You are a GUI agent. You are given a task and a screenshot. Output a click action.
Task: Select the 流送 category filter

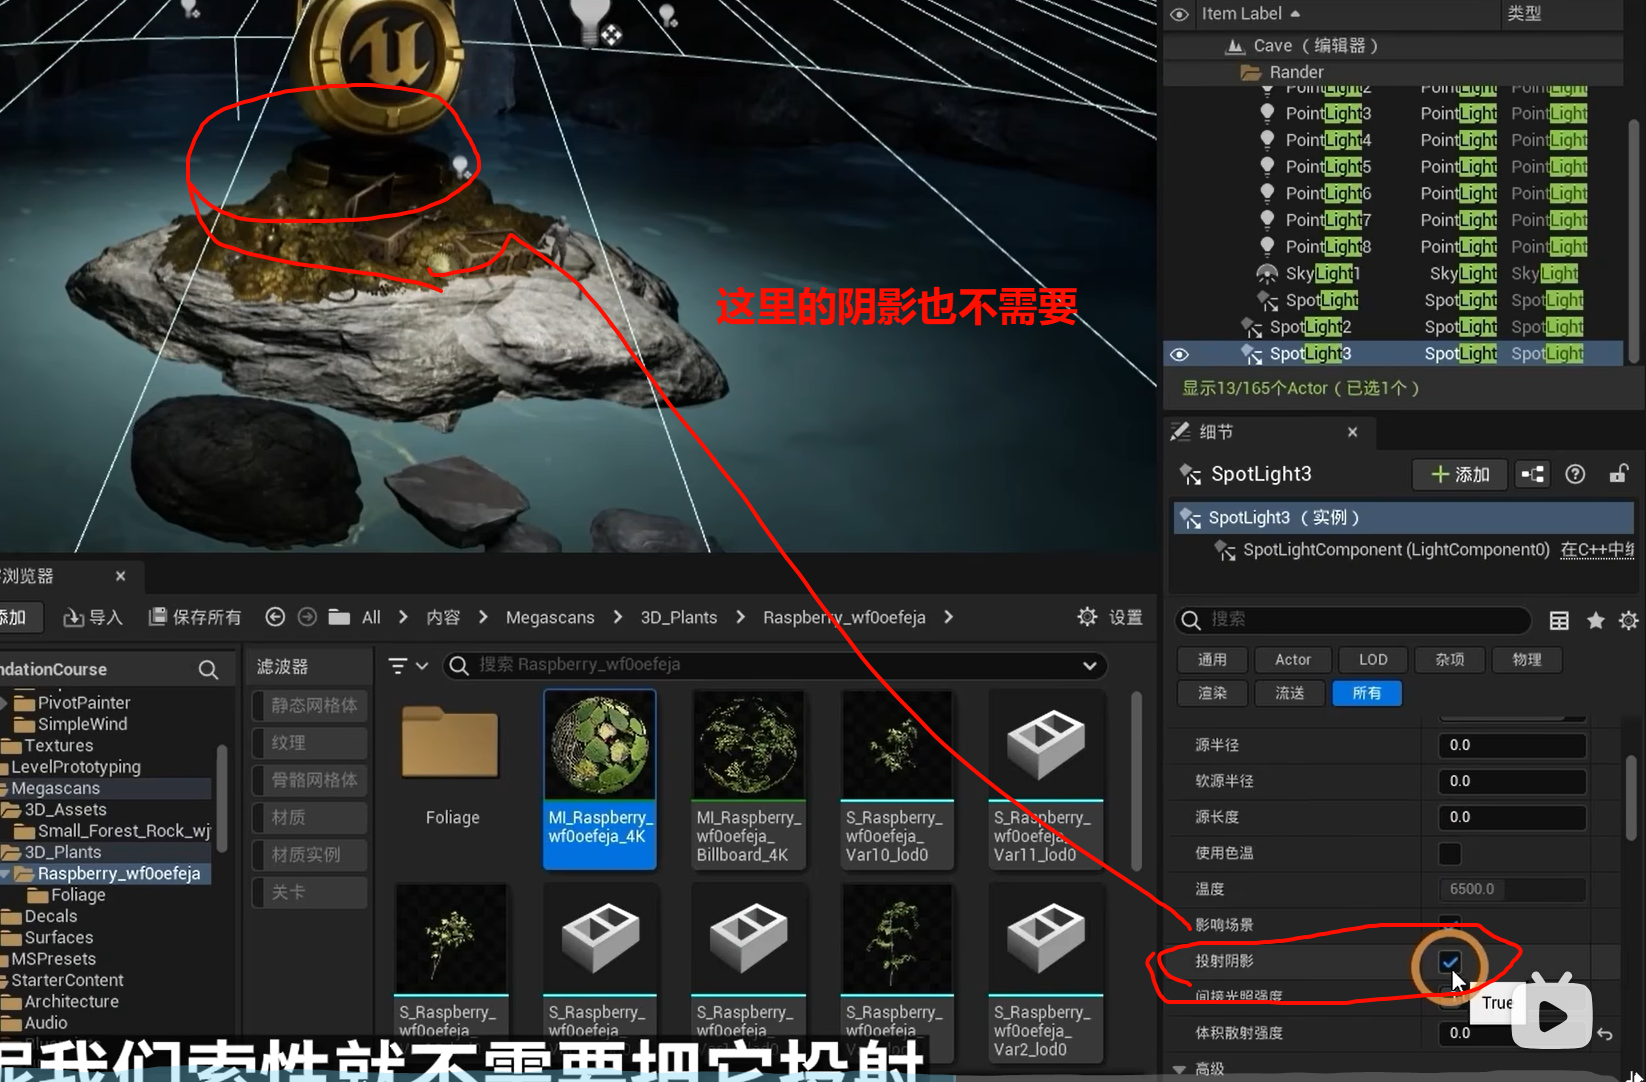tap(1290, 693)
